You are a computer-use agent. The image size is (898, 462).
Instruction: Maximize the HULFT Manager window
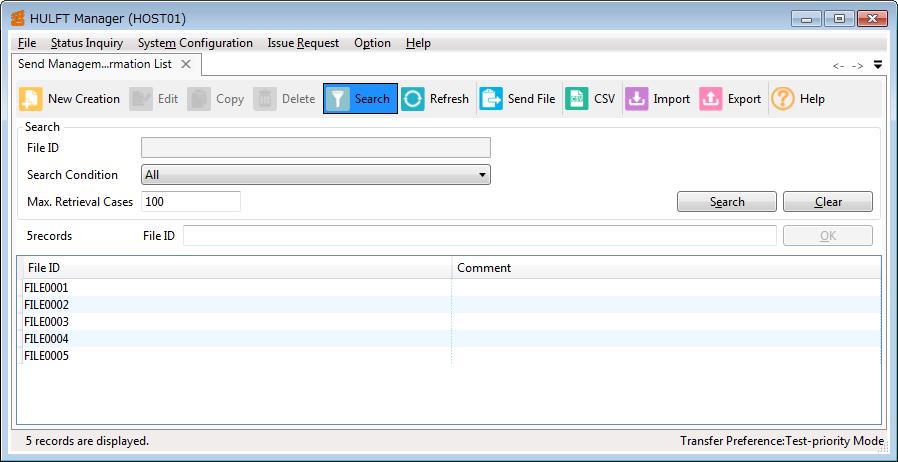click(839, 19)
